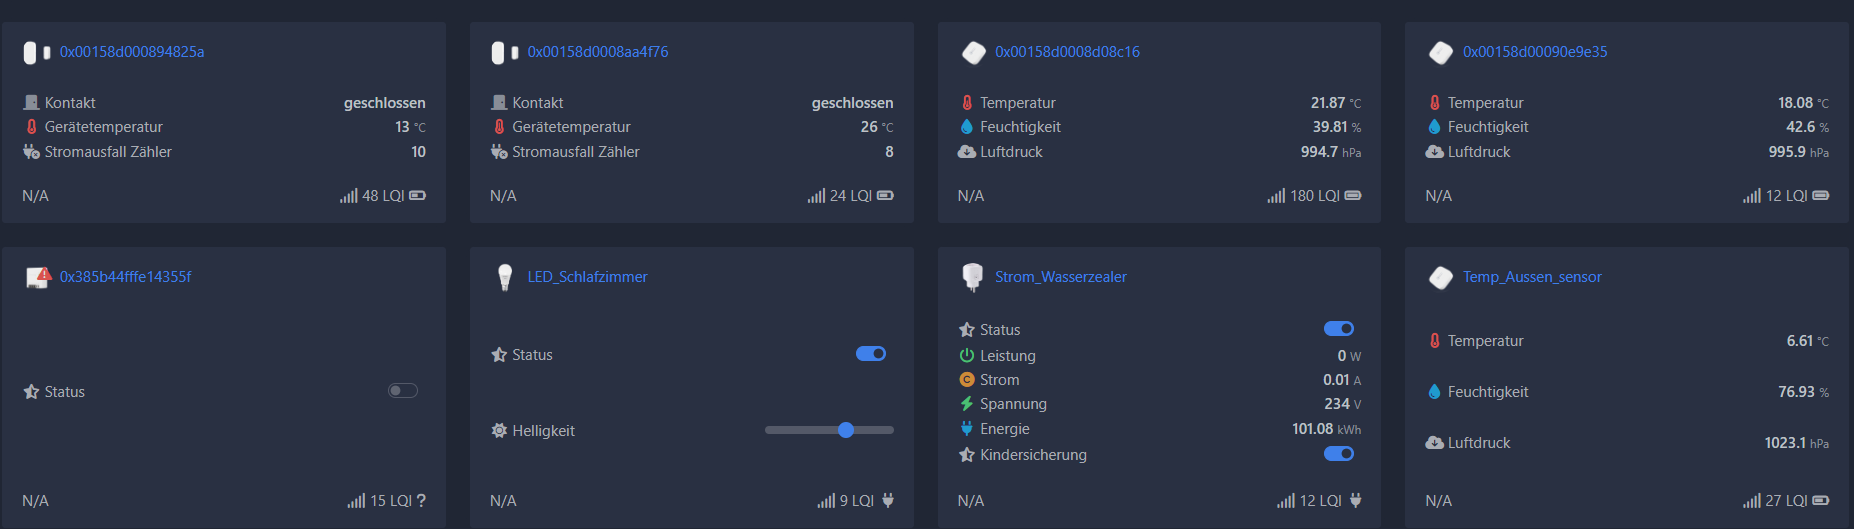Click the Helligkeit brightness slider

click(x=829, y=430)
